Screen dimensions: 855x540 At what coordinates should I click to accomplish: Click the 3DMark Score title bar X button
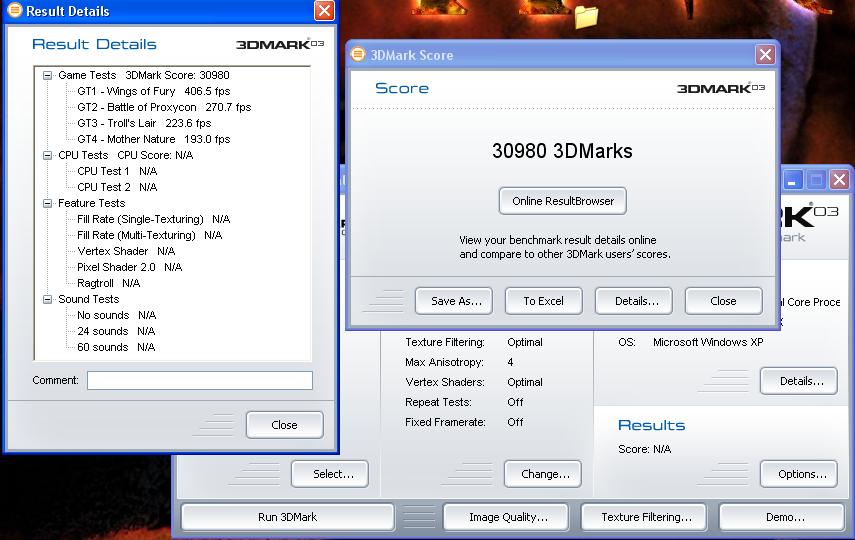pyautogui.click(x=765, y=55)
